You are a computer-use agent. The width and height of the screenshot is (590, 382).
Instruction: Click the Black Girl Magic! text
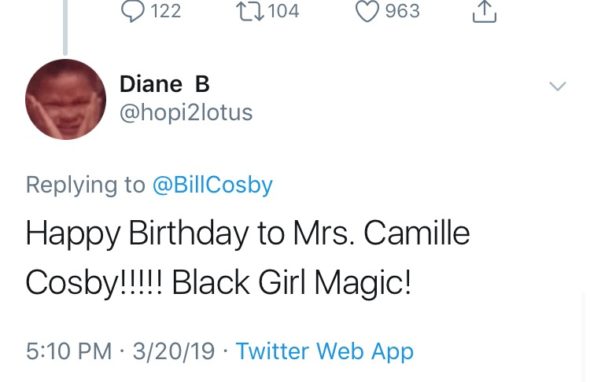291,282
